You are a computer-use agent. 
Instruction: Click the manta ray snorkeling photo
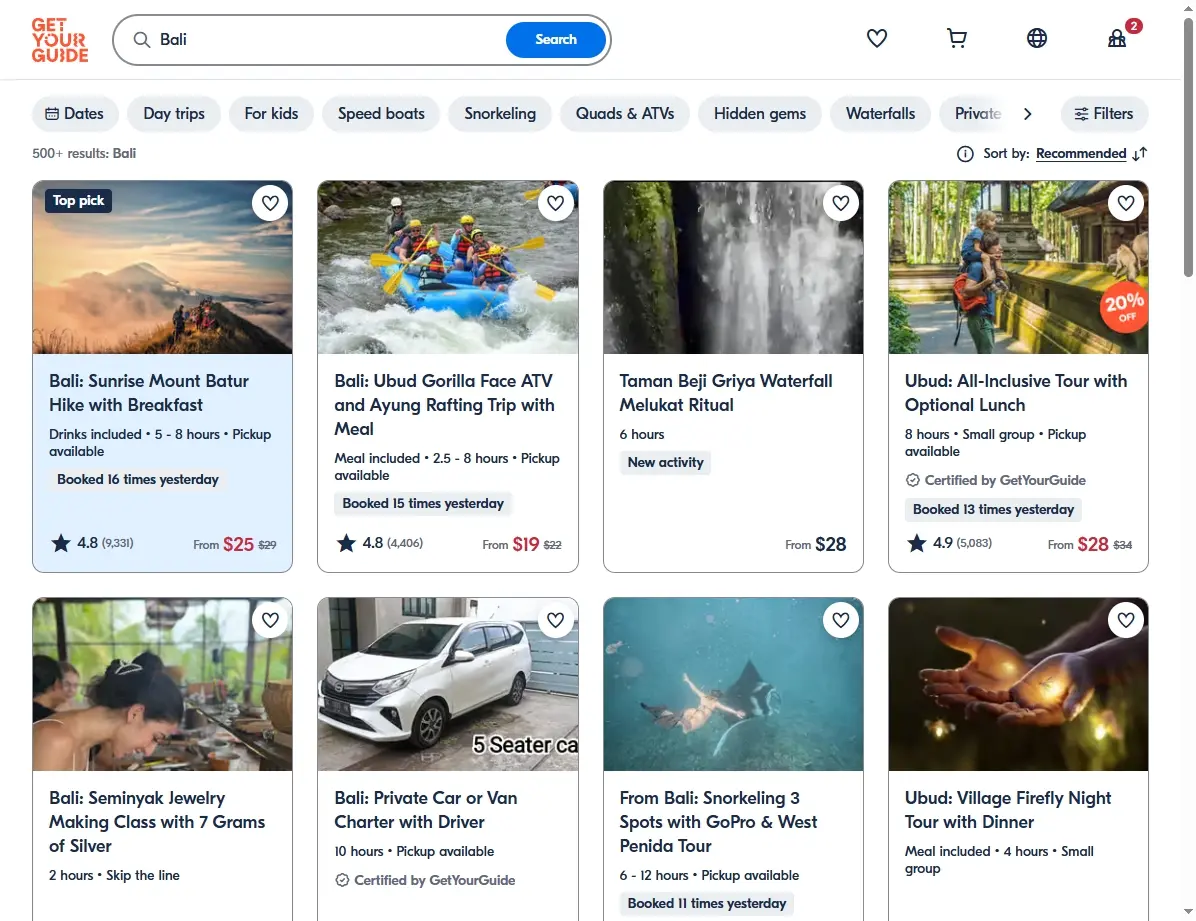(x=733, y=684)
